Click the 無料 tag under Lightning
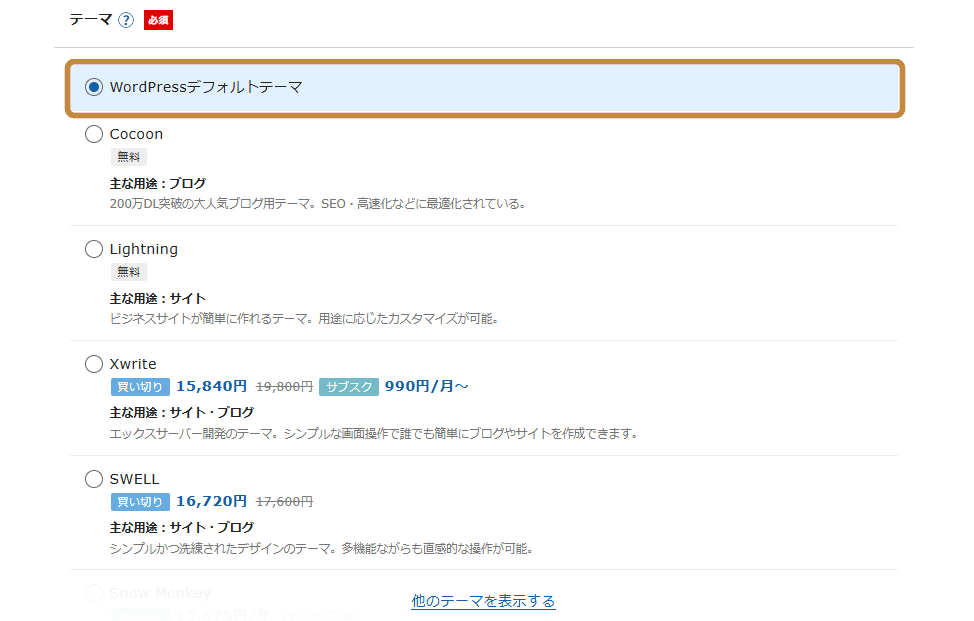Viewport: 974px width, 621px height. tap(129, 272)
